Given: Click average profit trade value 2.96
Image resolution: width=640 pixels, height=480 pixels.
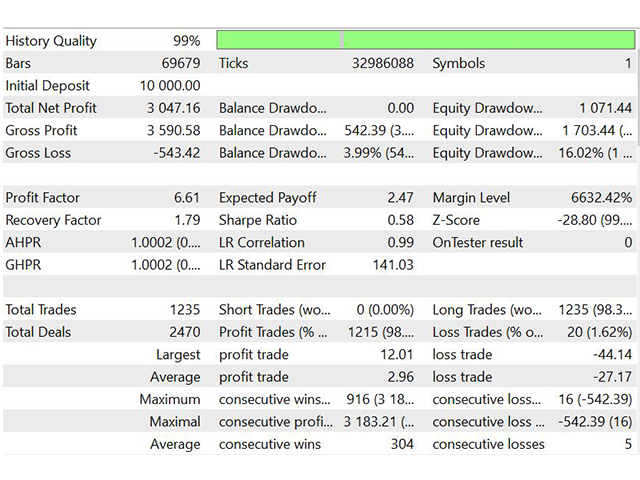Looking at the screenshot, I should (x=400, y=377).
